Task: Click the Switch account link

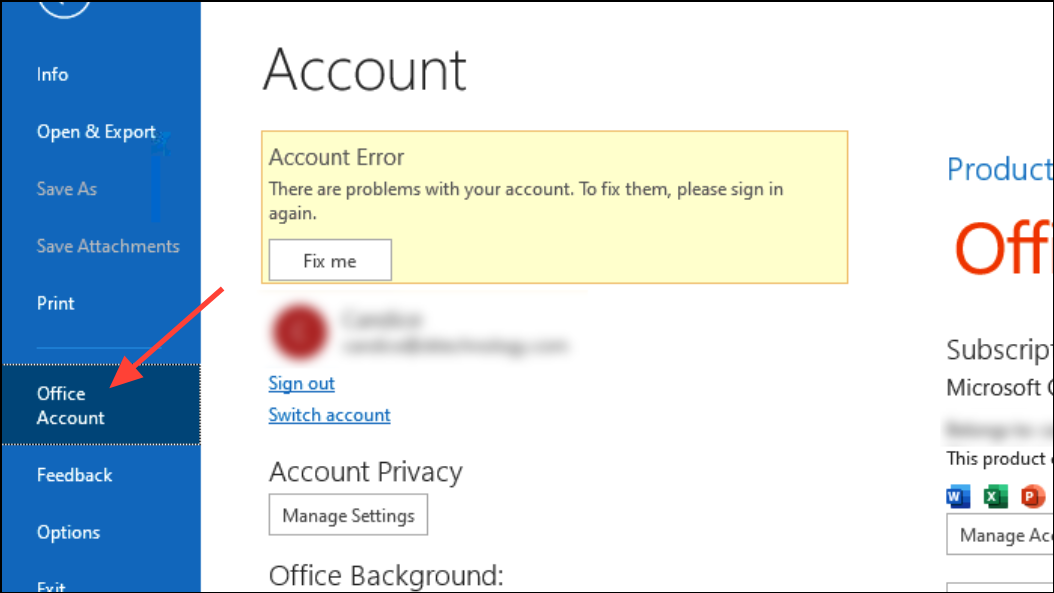Action: tap(329, 415)
